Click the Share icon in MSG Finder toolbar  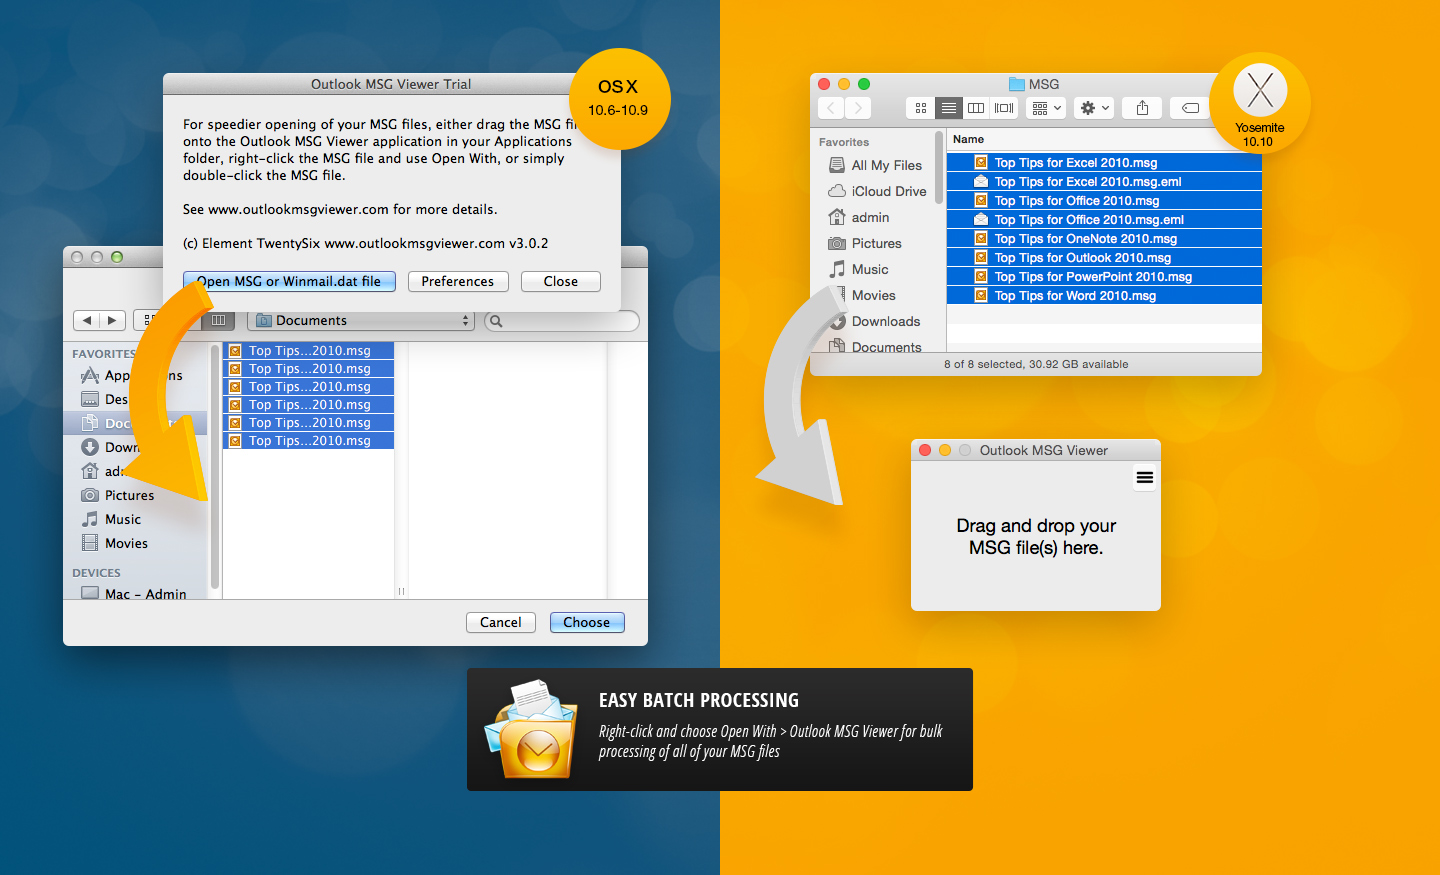click(1142, 108)
